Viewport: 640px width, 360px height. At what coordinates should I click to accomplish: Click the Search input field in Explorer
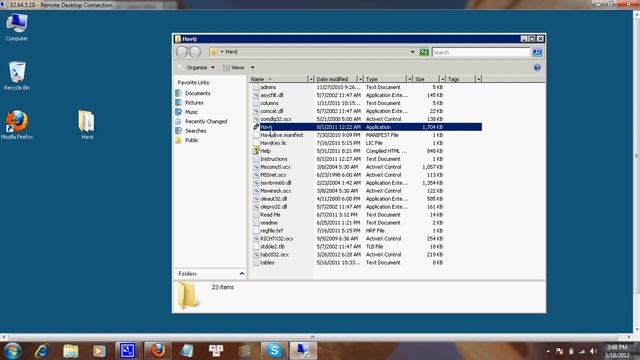click(481, 52)
